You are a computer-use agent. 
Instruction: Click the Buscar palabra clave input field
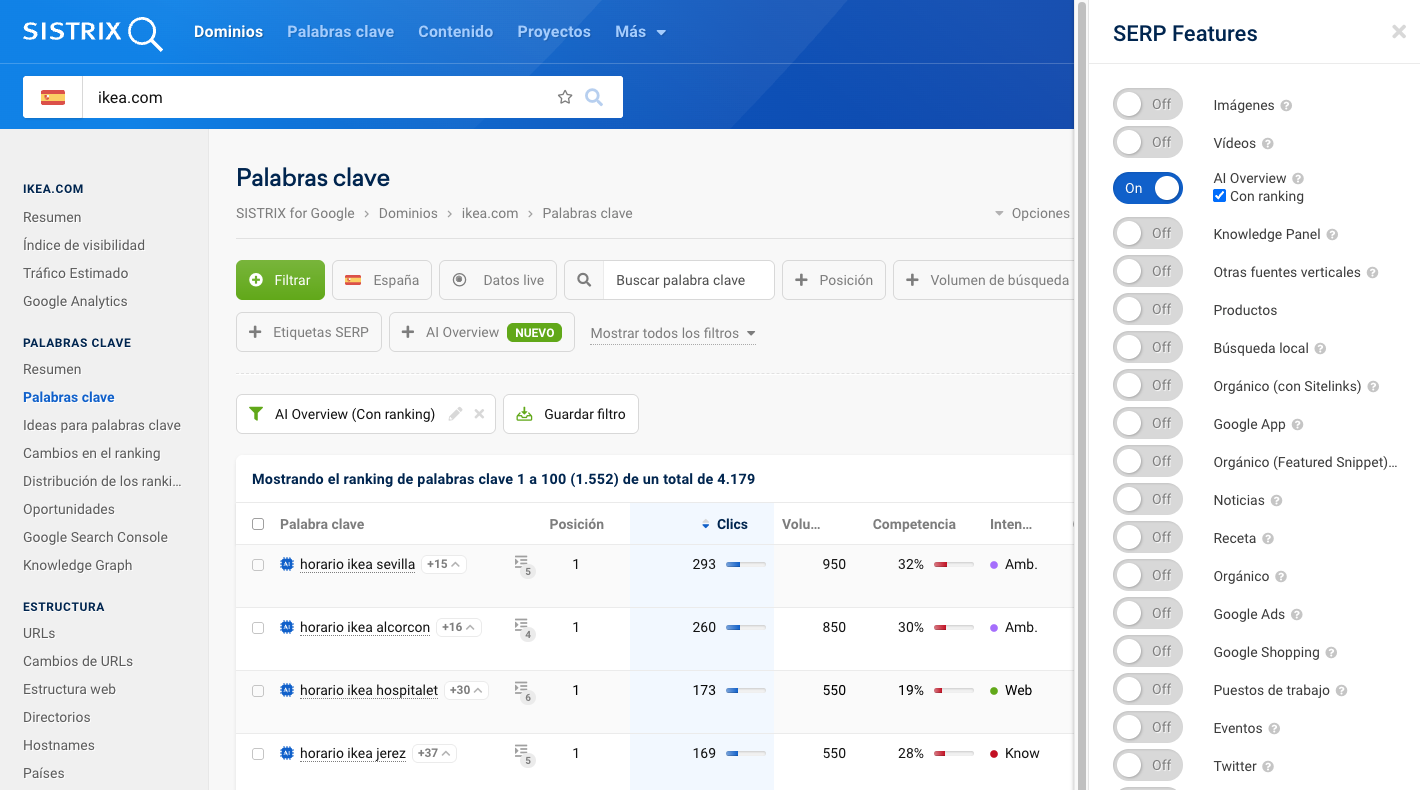click(688, 280)
